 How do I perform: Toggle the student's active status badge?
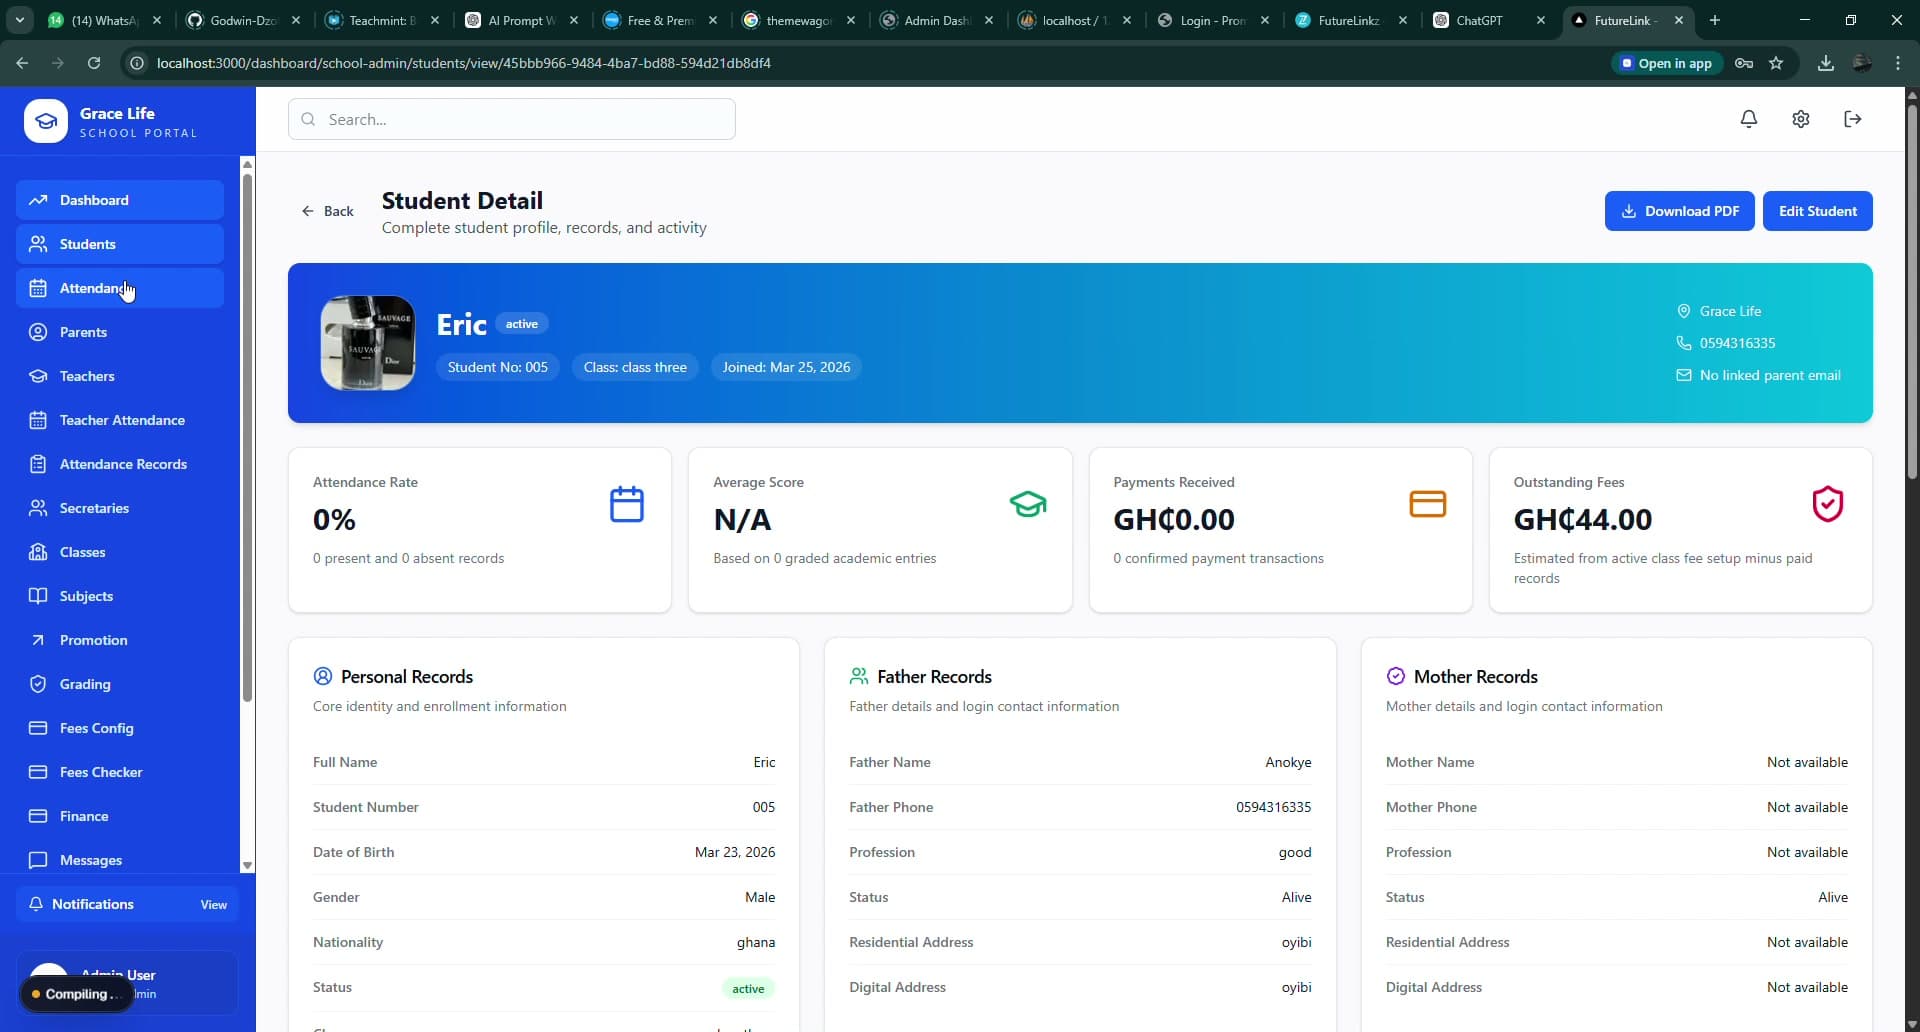[x=749, y=988]
